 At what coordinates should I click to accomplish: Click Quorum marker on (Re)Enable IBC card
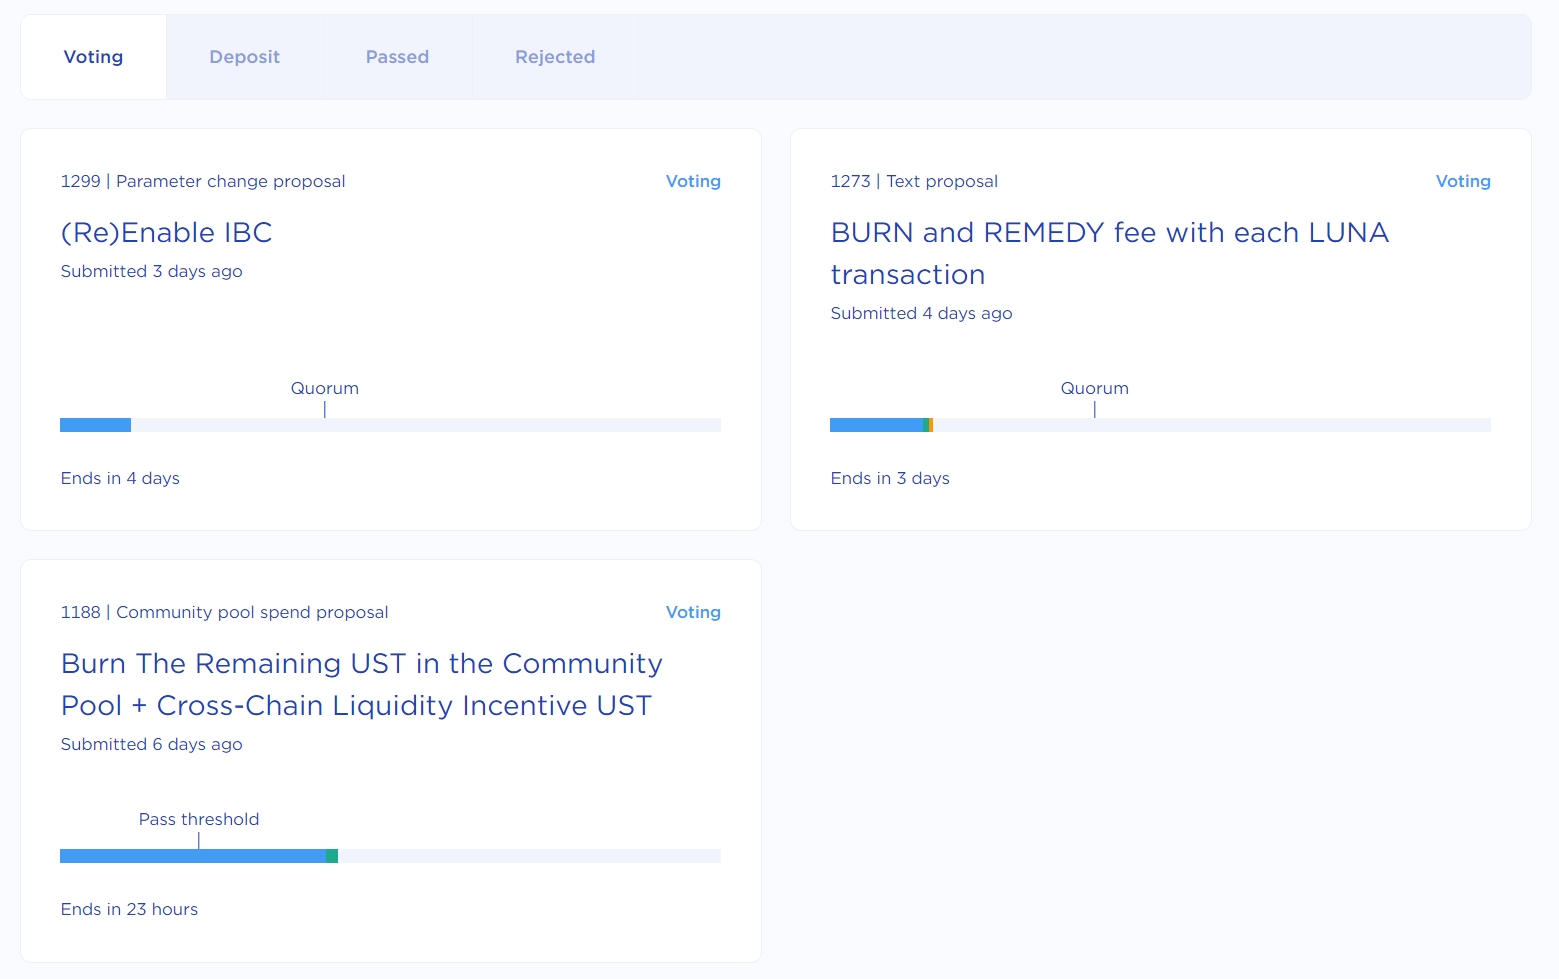(x=325, y=388)
